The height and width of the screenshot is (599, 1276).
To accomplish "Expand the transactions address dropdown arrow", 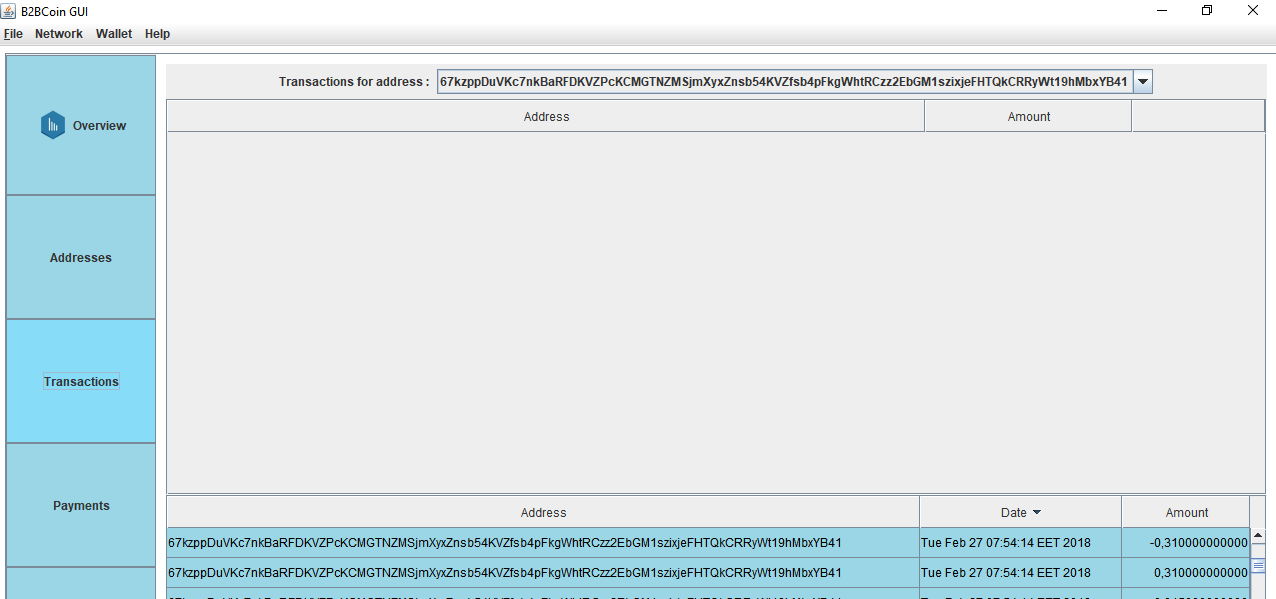I will click(1143, 82).
